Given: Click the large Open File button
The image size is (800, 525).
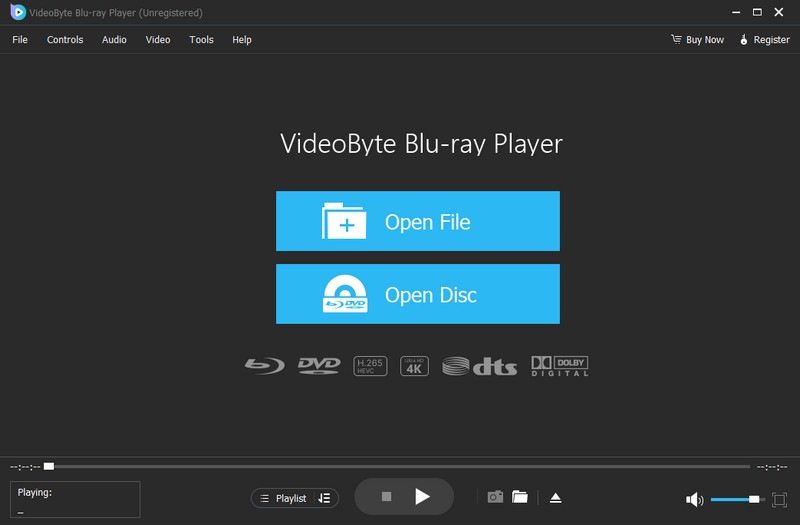Looking at the screenshot, I should pyautogui.click(x=418, y=221).
